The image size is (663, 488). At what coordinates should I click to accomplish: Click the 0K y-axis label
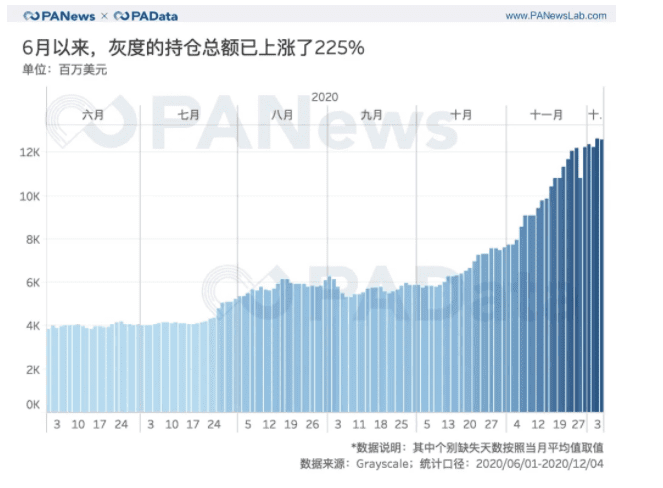click(x=33, y=405)
